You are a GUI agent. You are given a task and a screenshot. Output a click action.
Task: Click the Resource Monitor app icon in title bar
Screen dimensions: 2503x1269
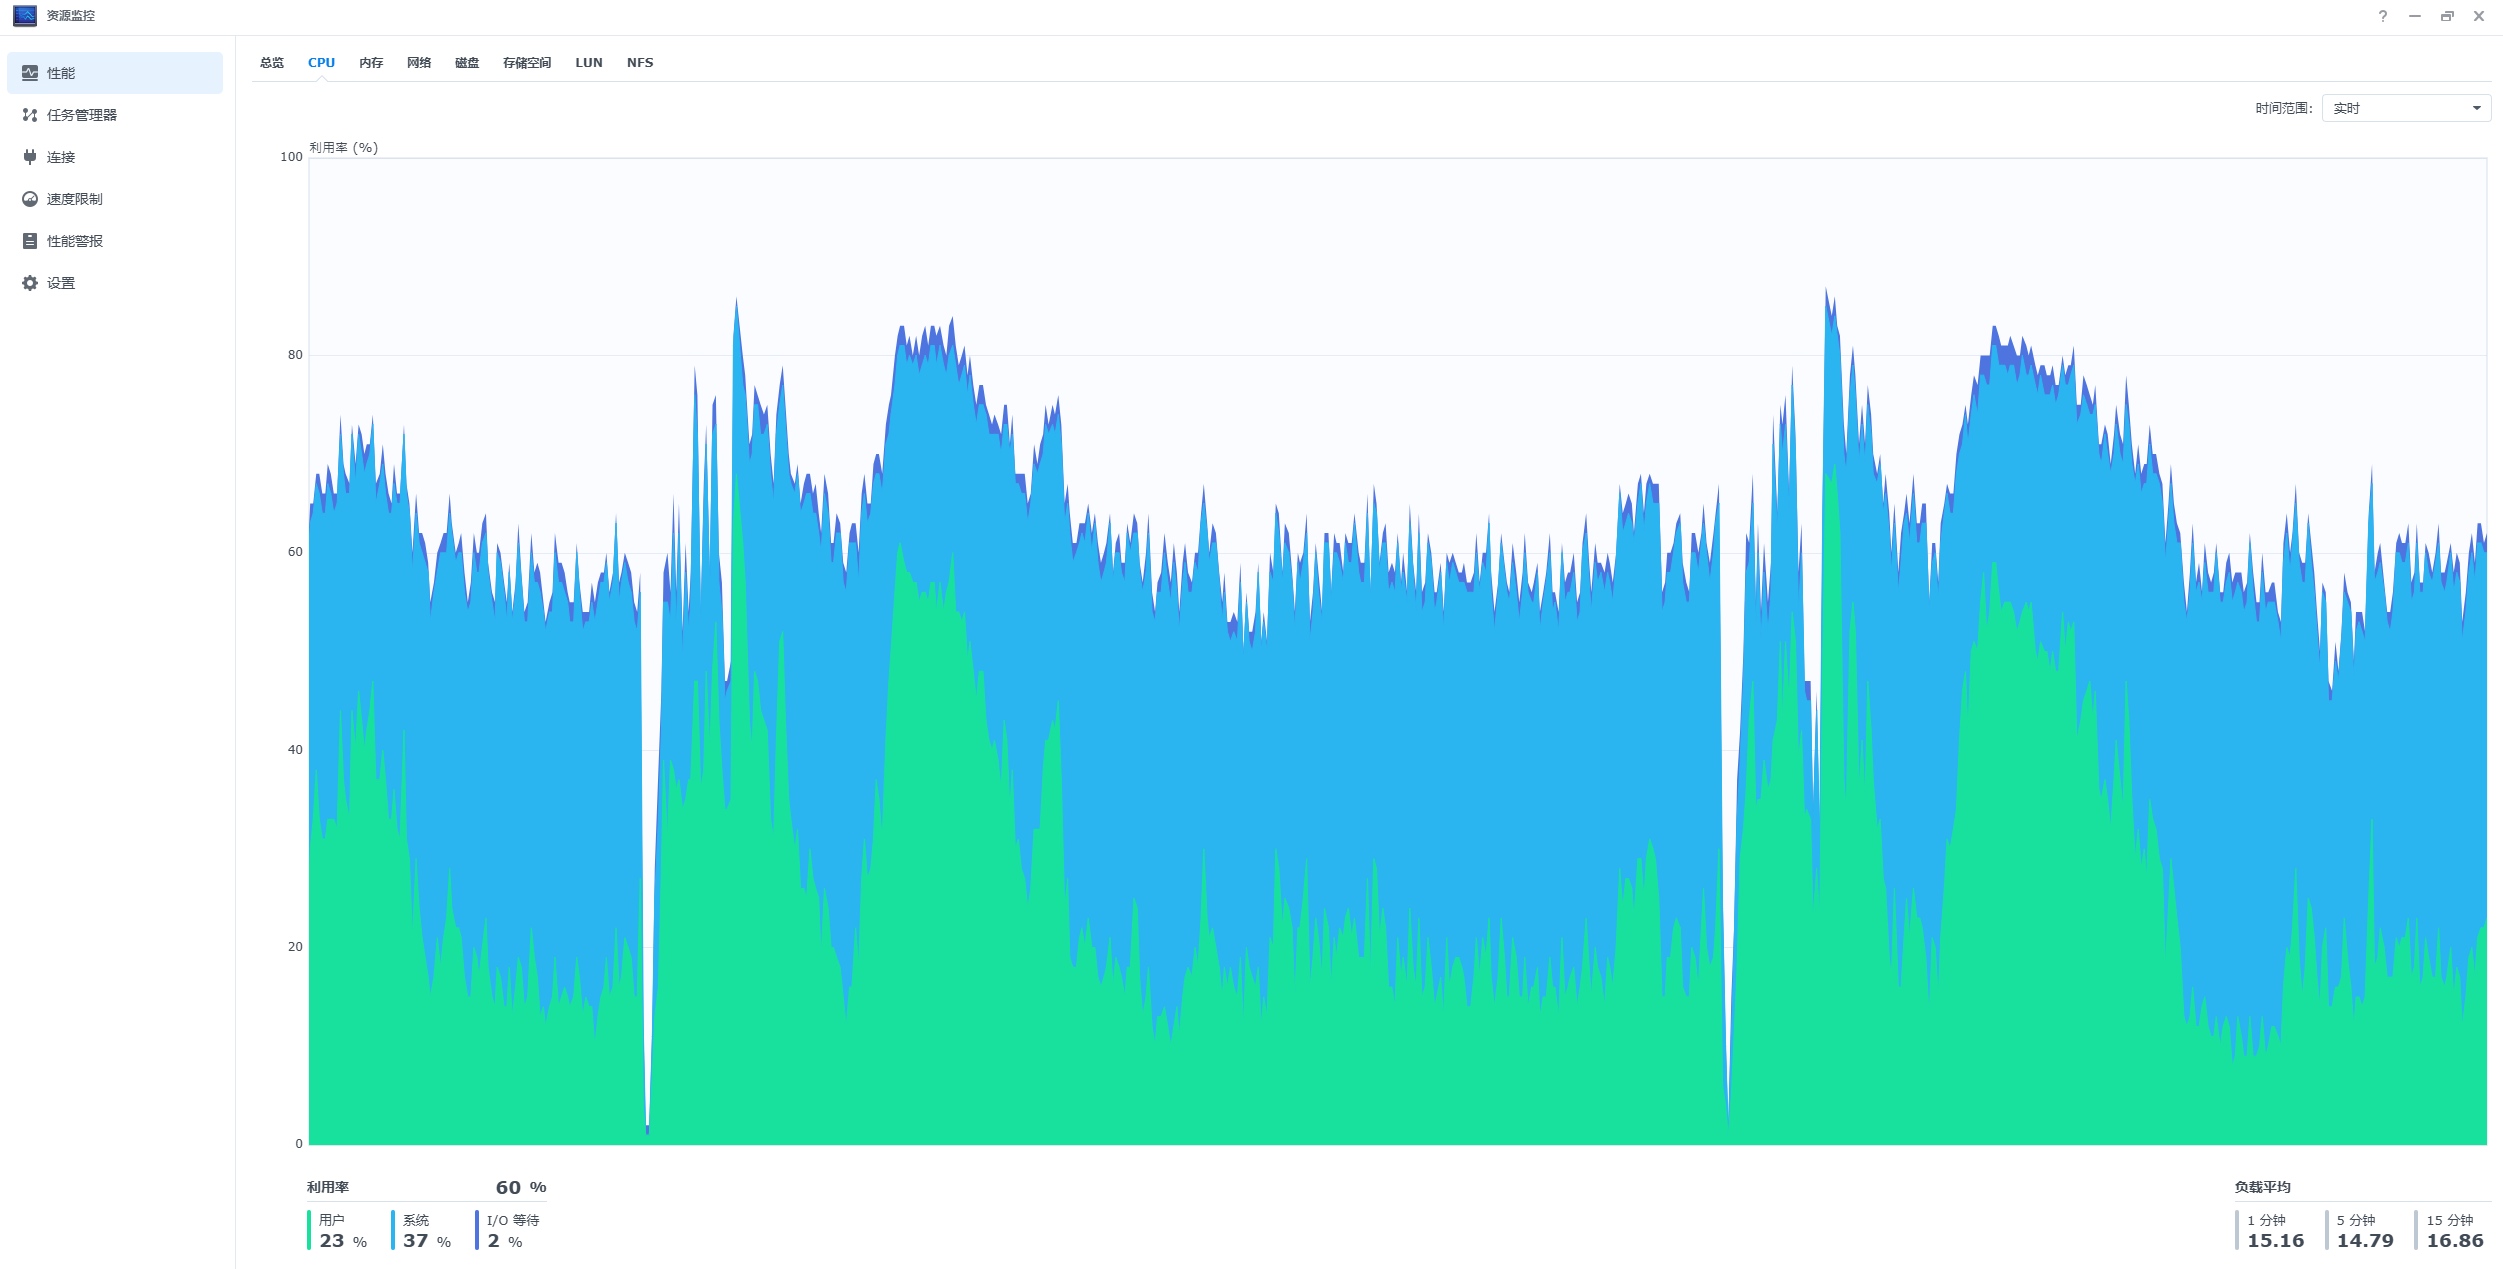pyautogui.click(x=25, y=16)
